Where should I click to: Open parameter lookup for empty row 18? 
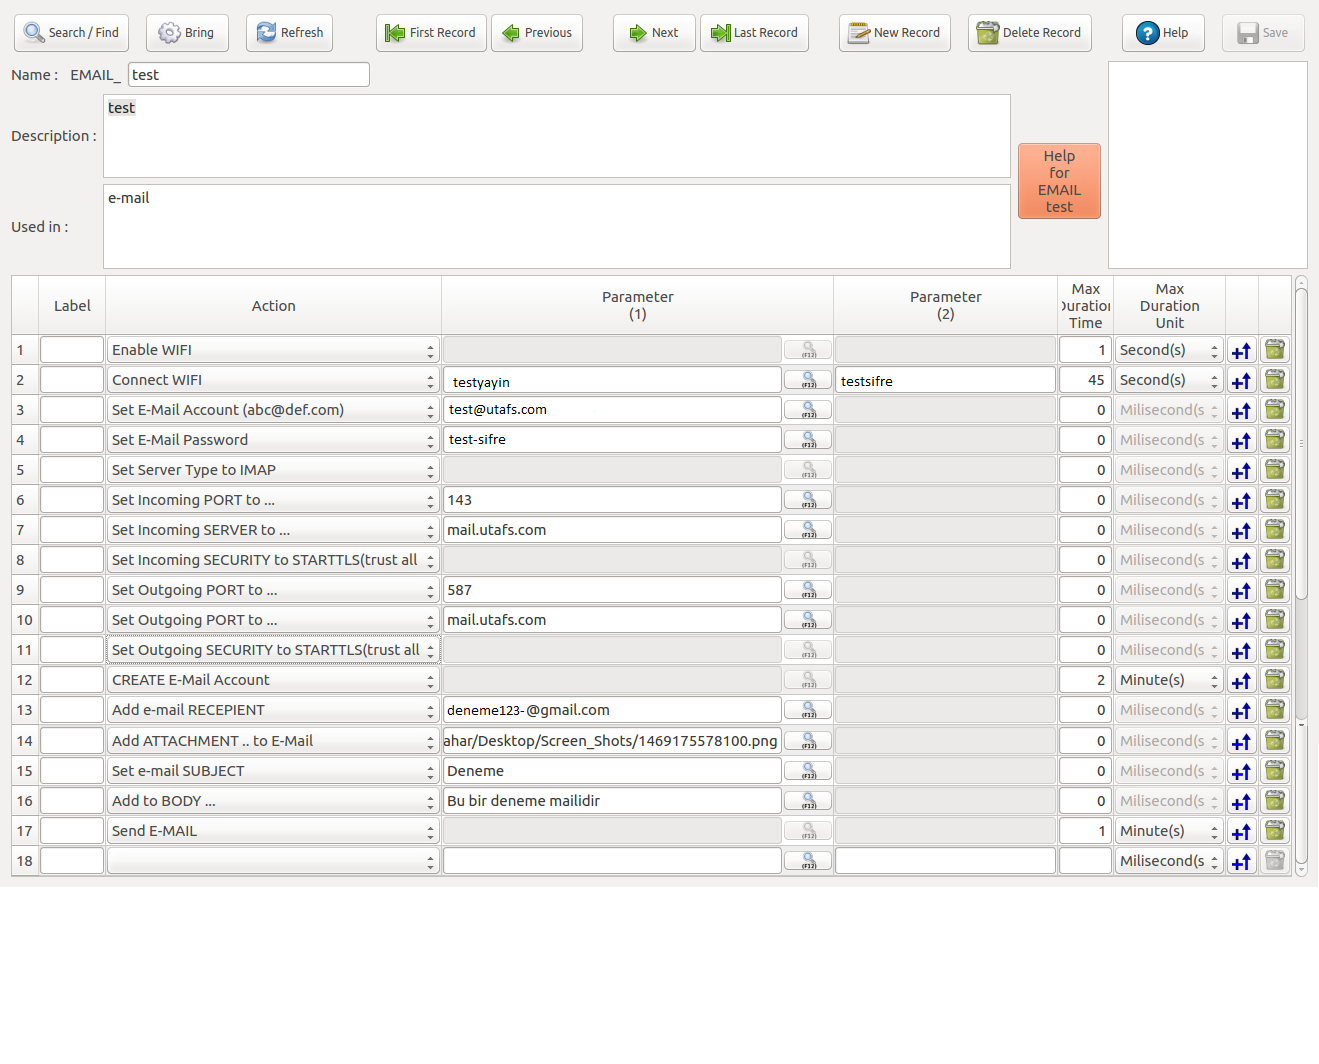click(808, 861)
